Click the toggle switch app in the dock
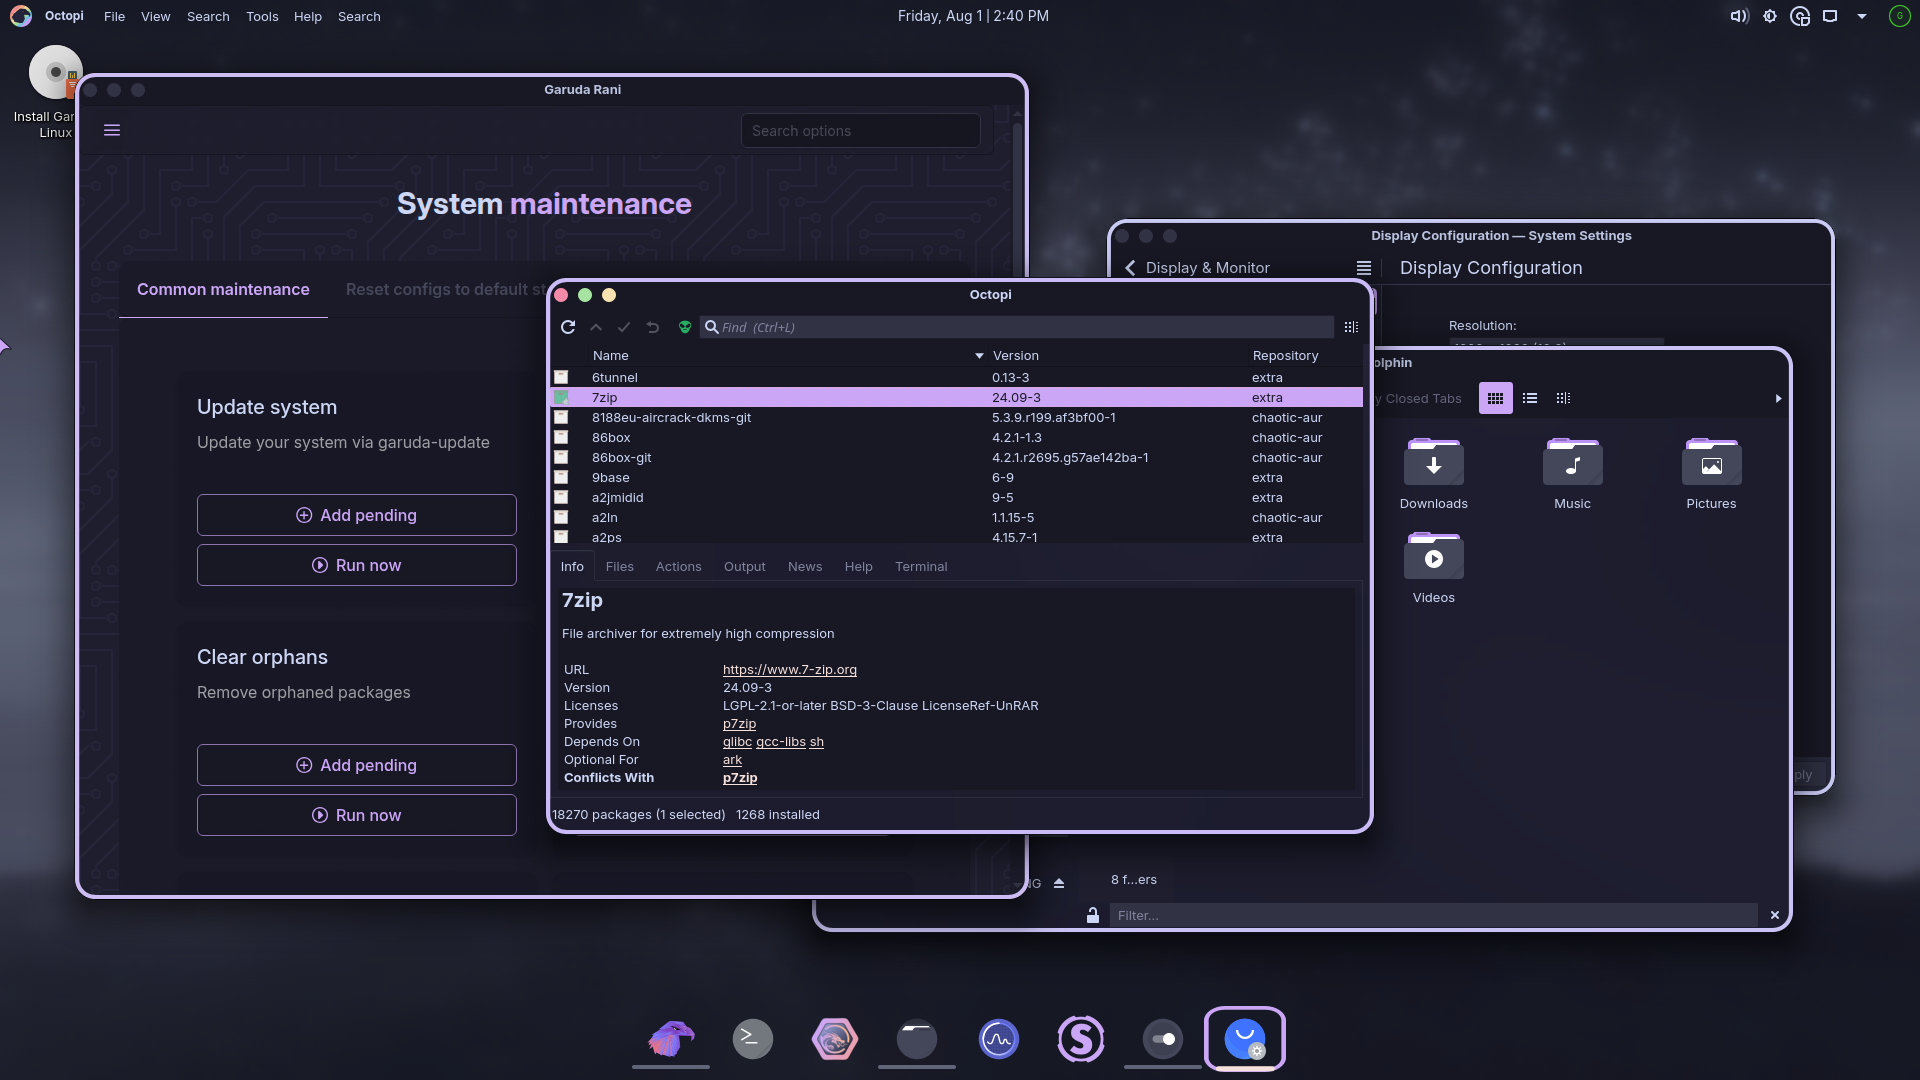This screenshot has height=1080, width=1920. 1162,1039
